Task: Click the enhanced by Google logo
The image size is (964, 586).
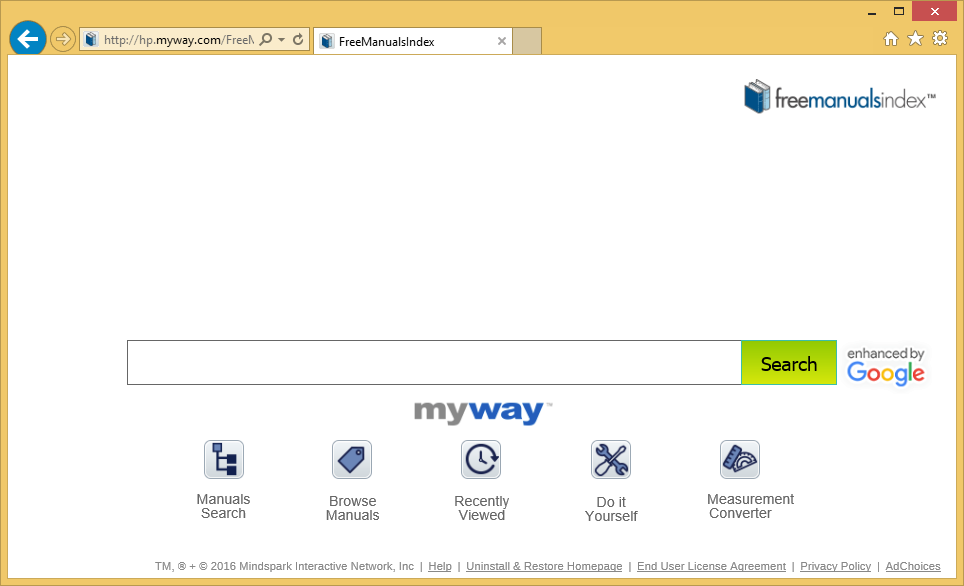Action: tap(885, 366)
